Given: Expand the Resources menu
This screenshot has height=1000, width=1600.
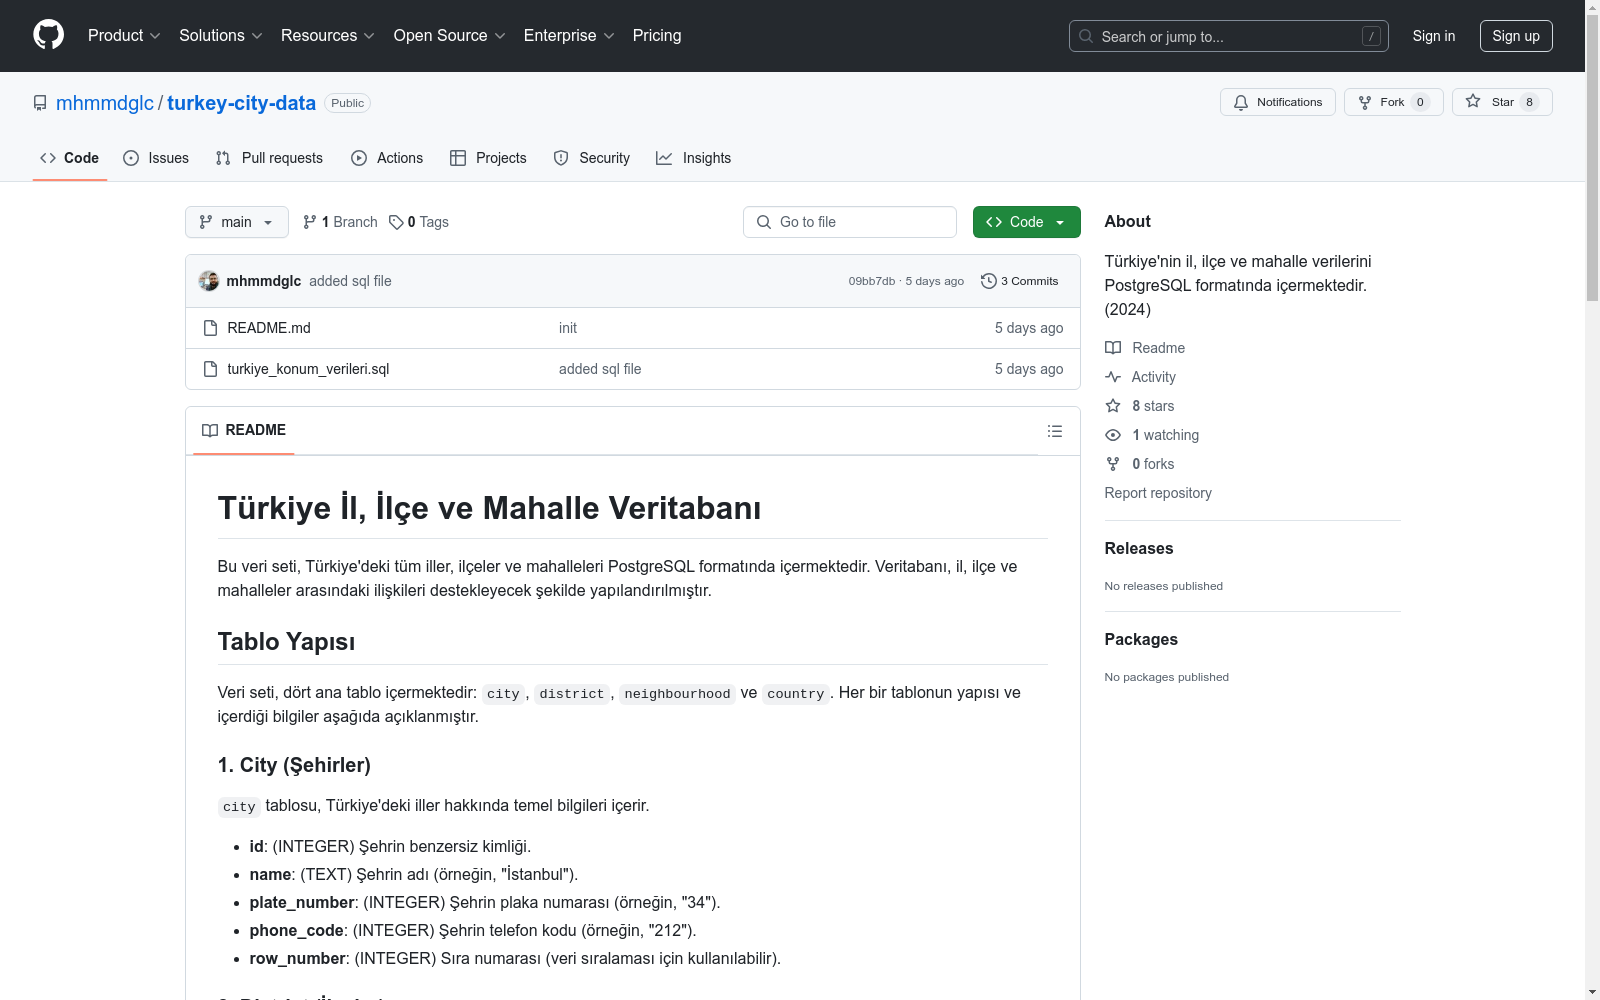Looking at the screenshot, I should tap(328, 36).
